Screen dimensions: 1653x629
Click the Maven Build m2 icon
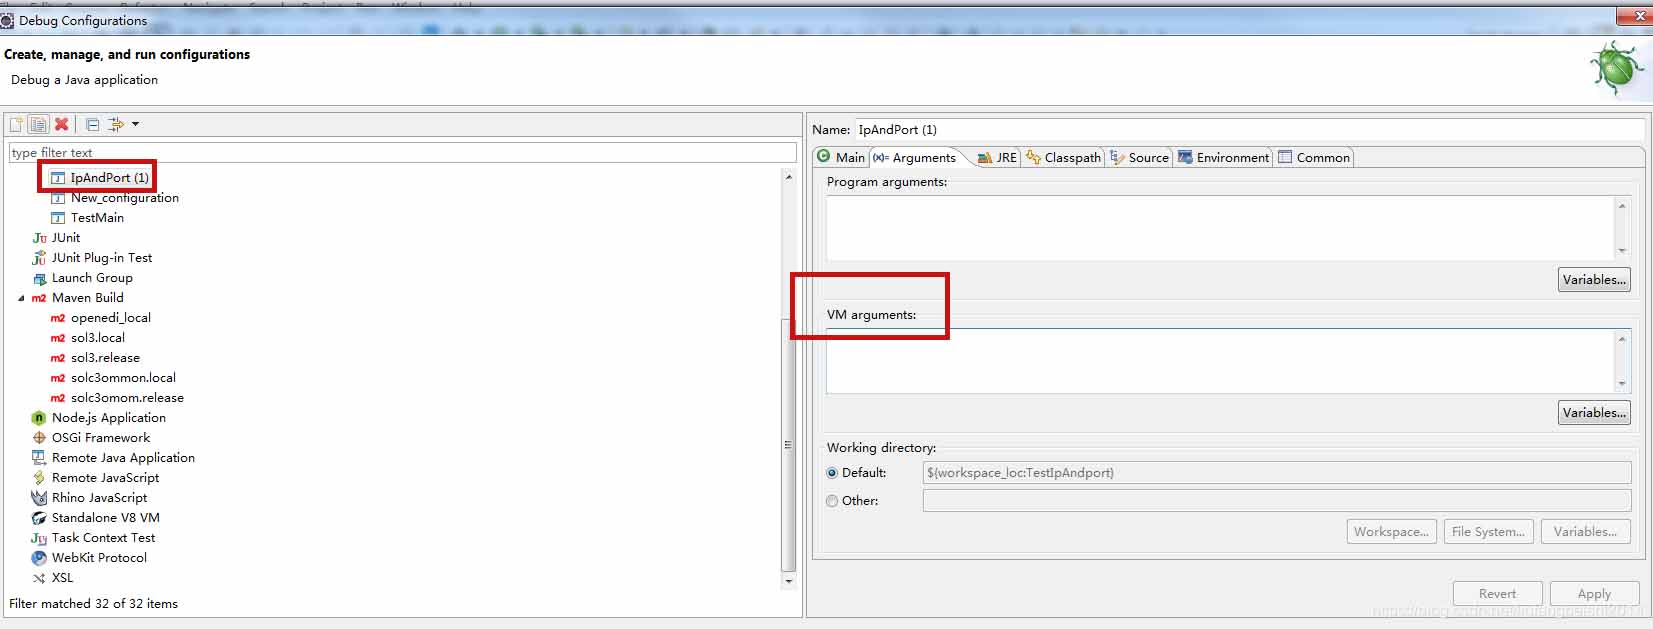pyautogui.click(x=39, y=298)
